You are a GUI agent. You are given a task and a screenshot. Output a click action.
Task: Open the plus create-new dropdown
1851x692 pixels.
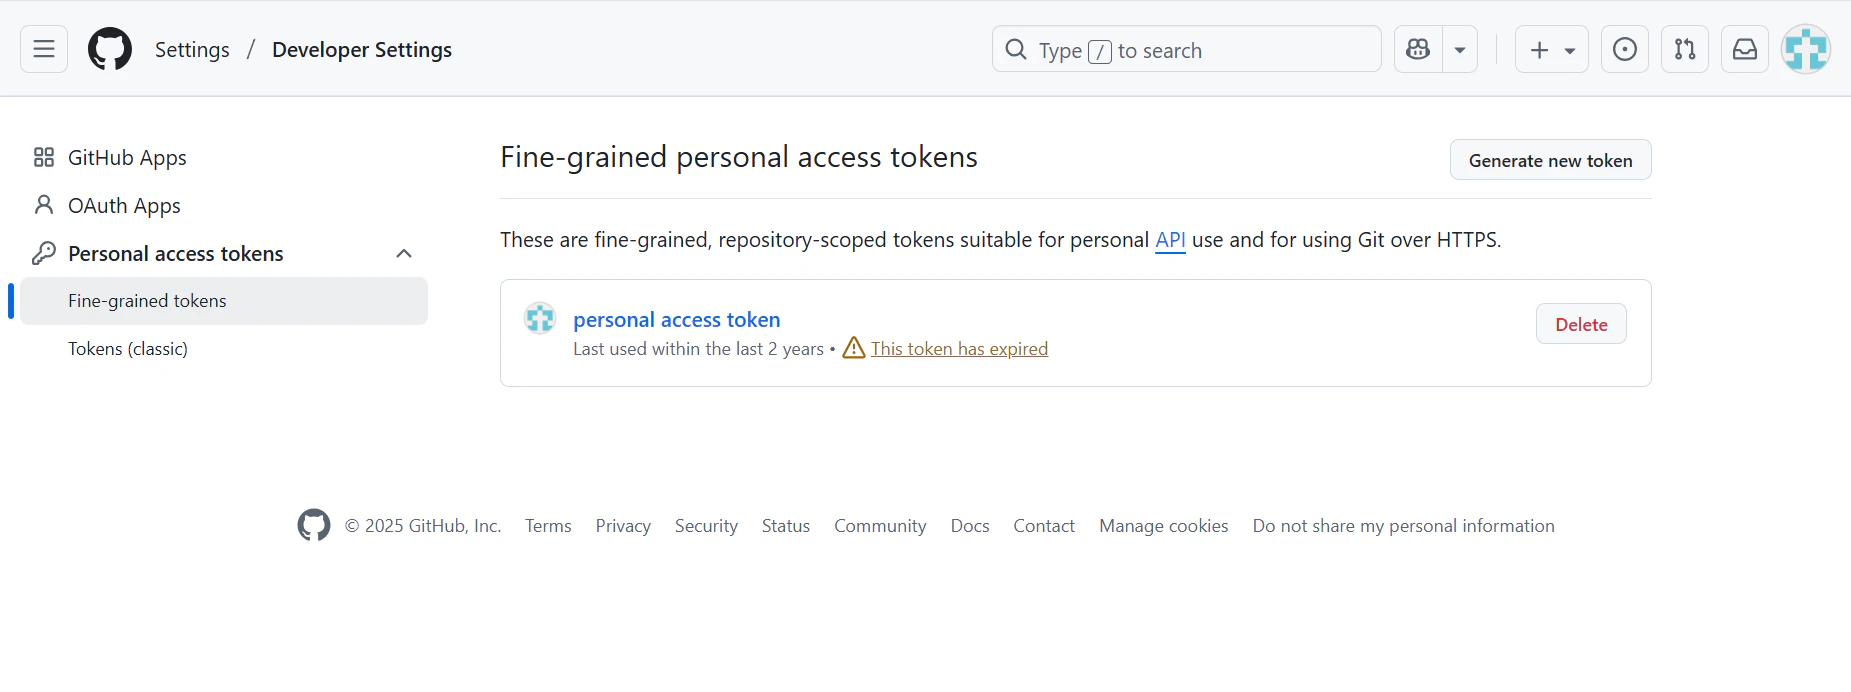click(x=1552, y=49)
